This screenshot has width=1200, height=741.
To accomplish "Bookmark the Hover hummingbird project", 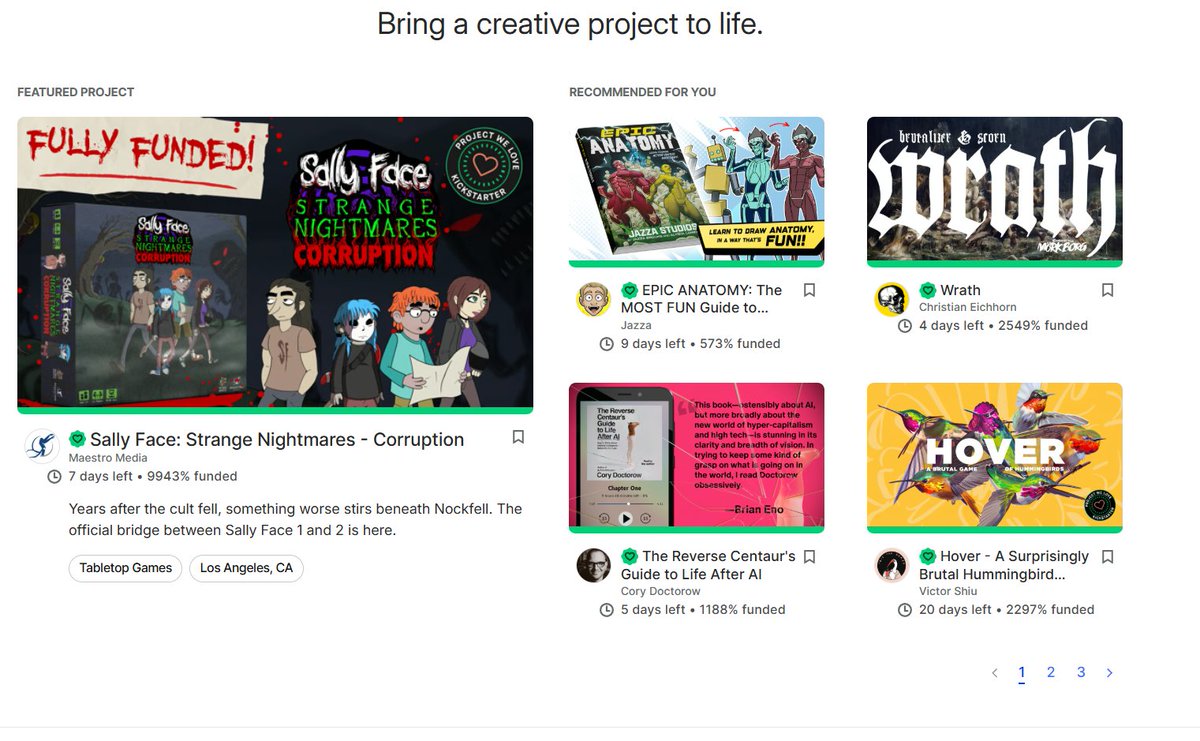I will [1108, 556].
